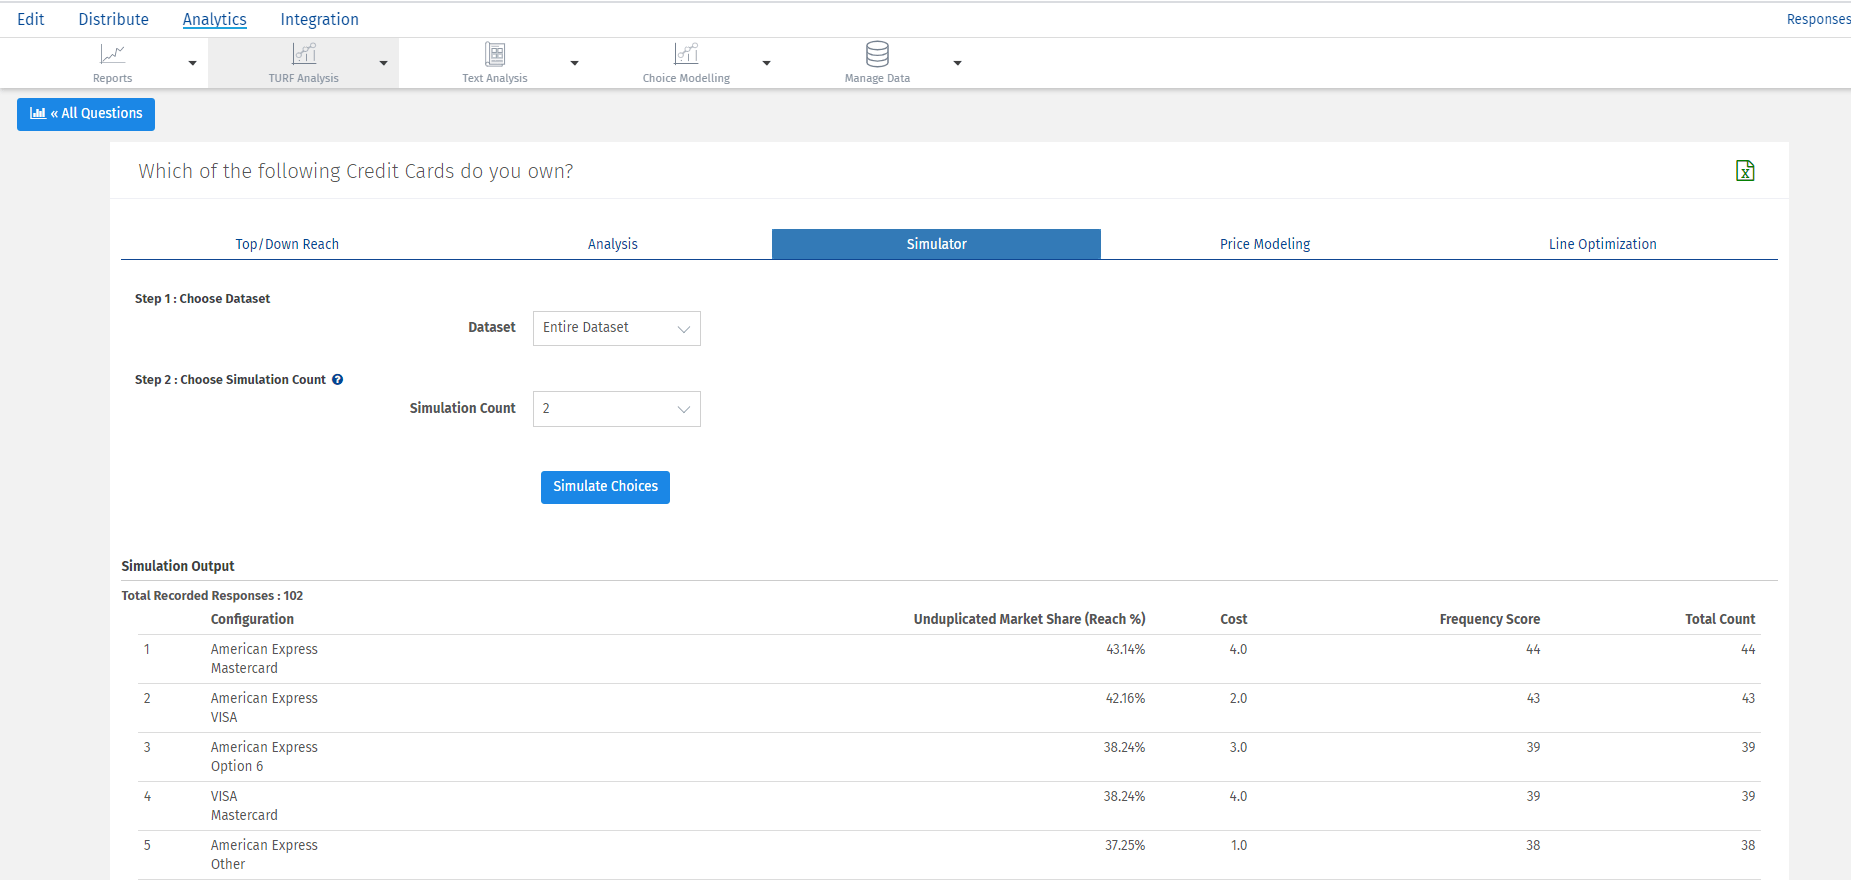Open the Dataset dropdown
The height and width of the screenshot is (880, 1851).
(x=616, y=328)
